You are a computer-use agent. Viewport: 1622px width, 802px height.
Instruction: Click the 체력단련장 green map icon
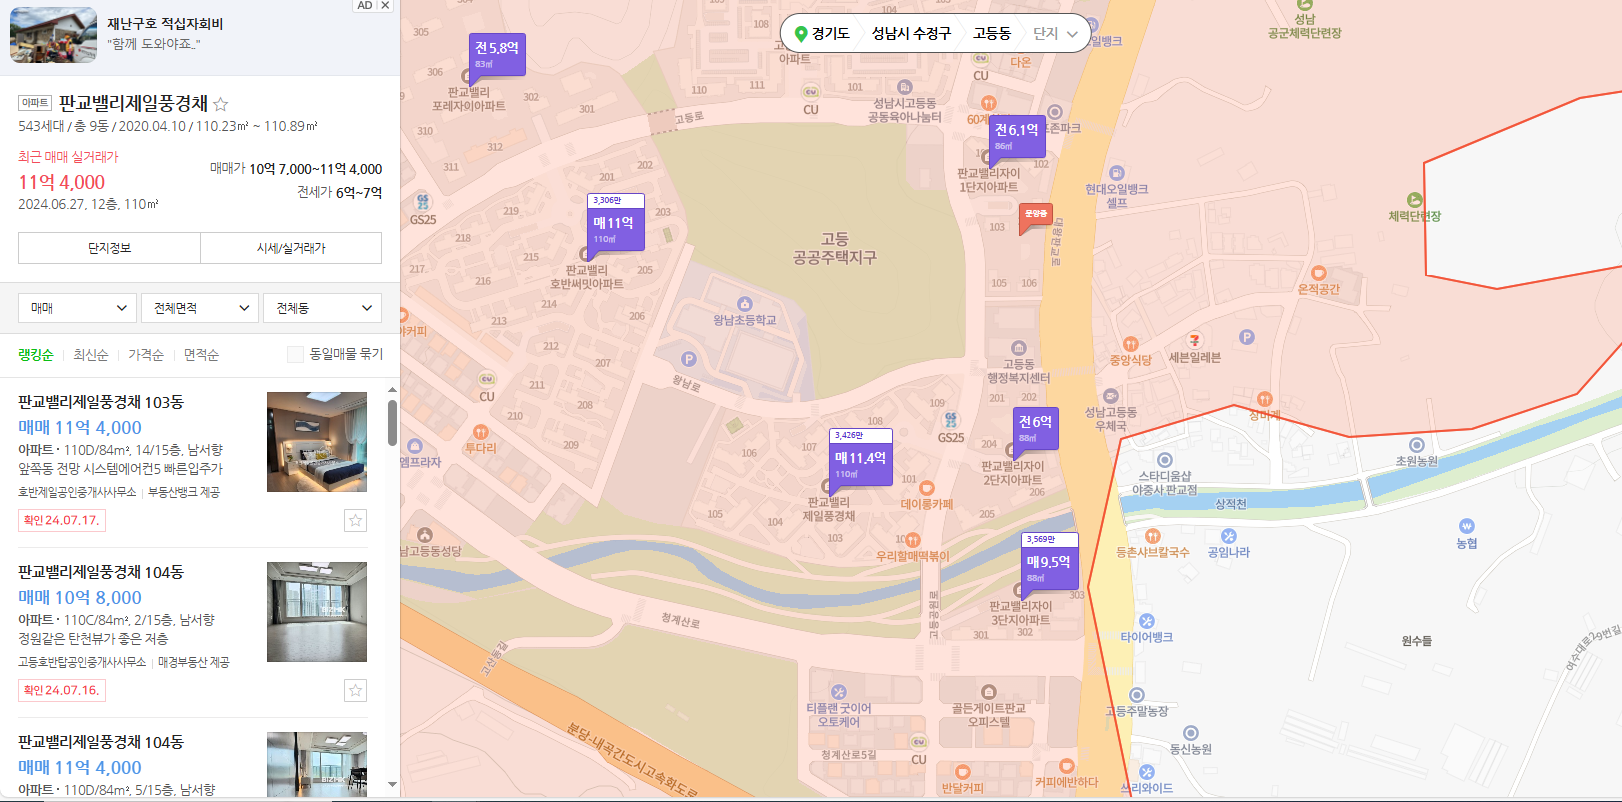pos(1414,200)
